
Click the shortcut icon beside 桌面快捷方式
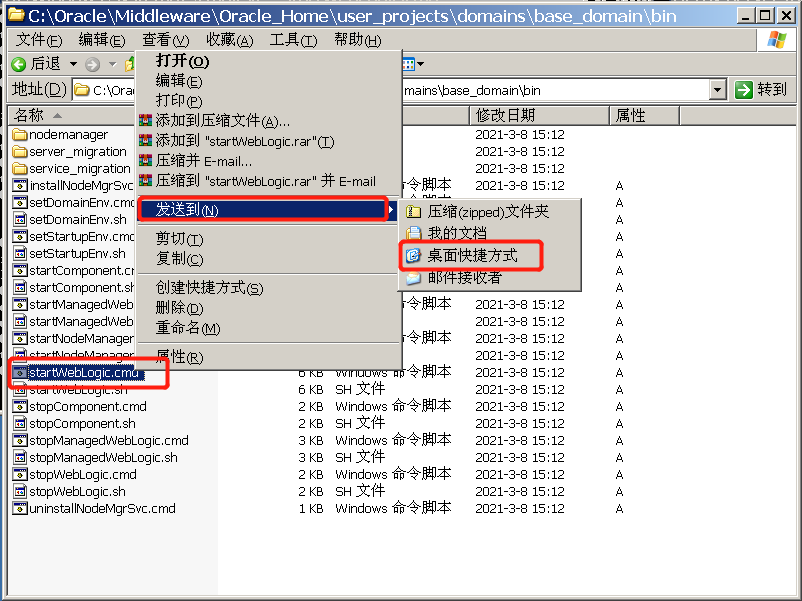point(413,255)
